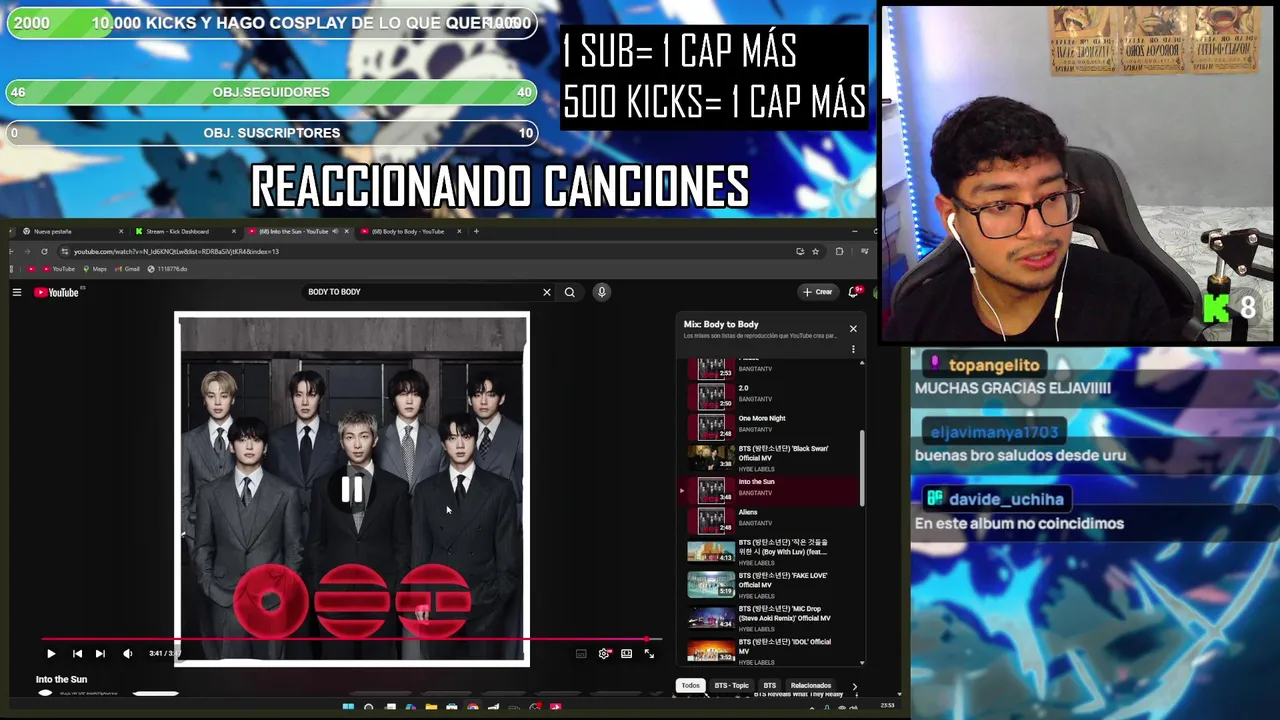Screen dimensions: 1280x720
Task: Switch to the 'Nueva pestaña' browser tab
Action: click(73, 231)
